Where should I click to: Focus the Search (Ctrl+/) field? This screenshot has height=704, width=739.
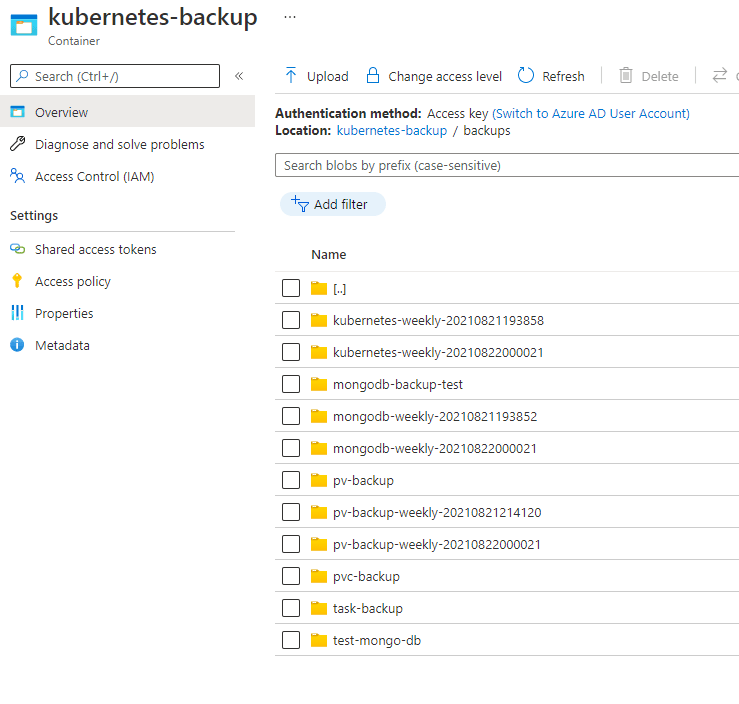115,76
